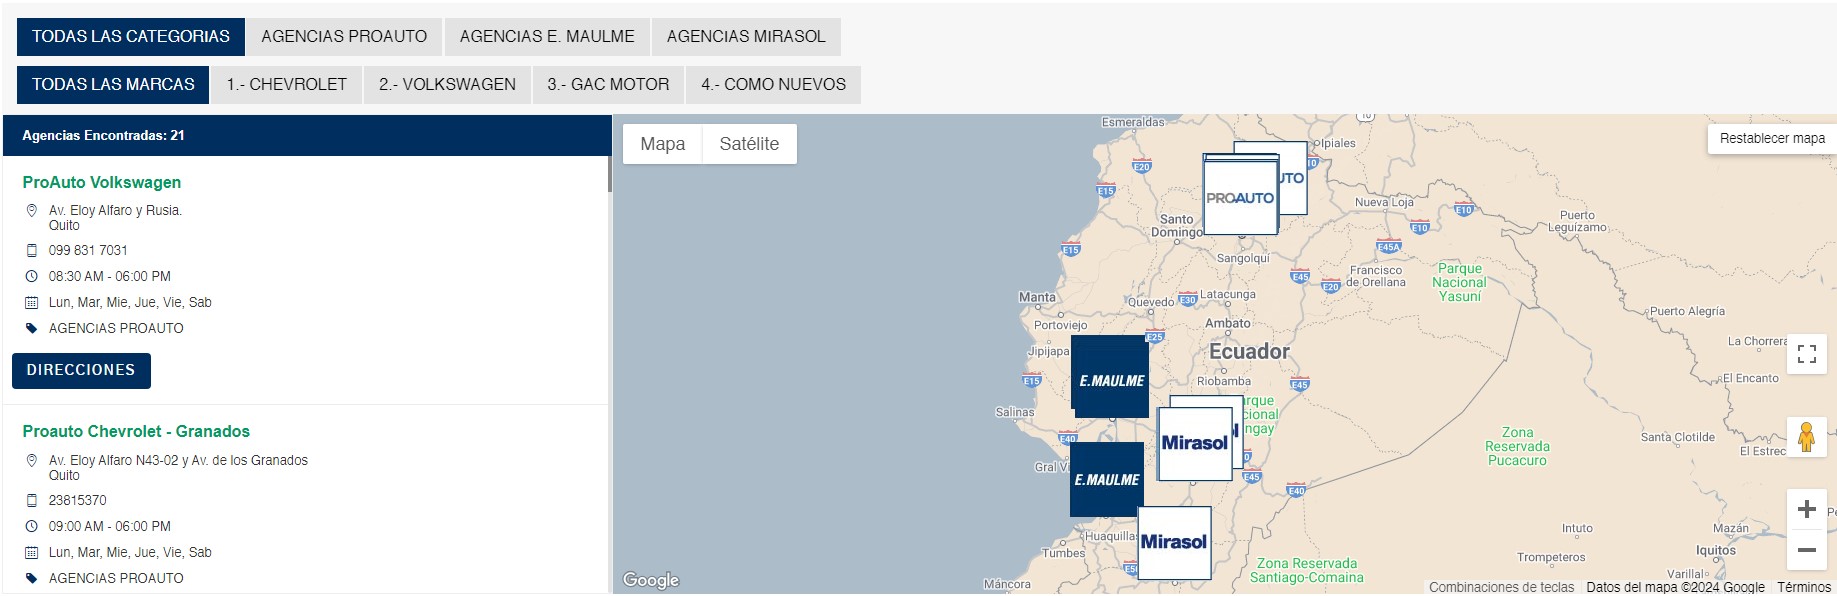The width and height of the screenshot is (1837, 596).
Task: Click phone icon beside 099 831 7031
Action: (x=31, y=250)
